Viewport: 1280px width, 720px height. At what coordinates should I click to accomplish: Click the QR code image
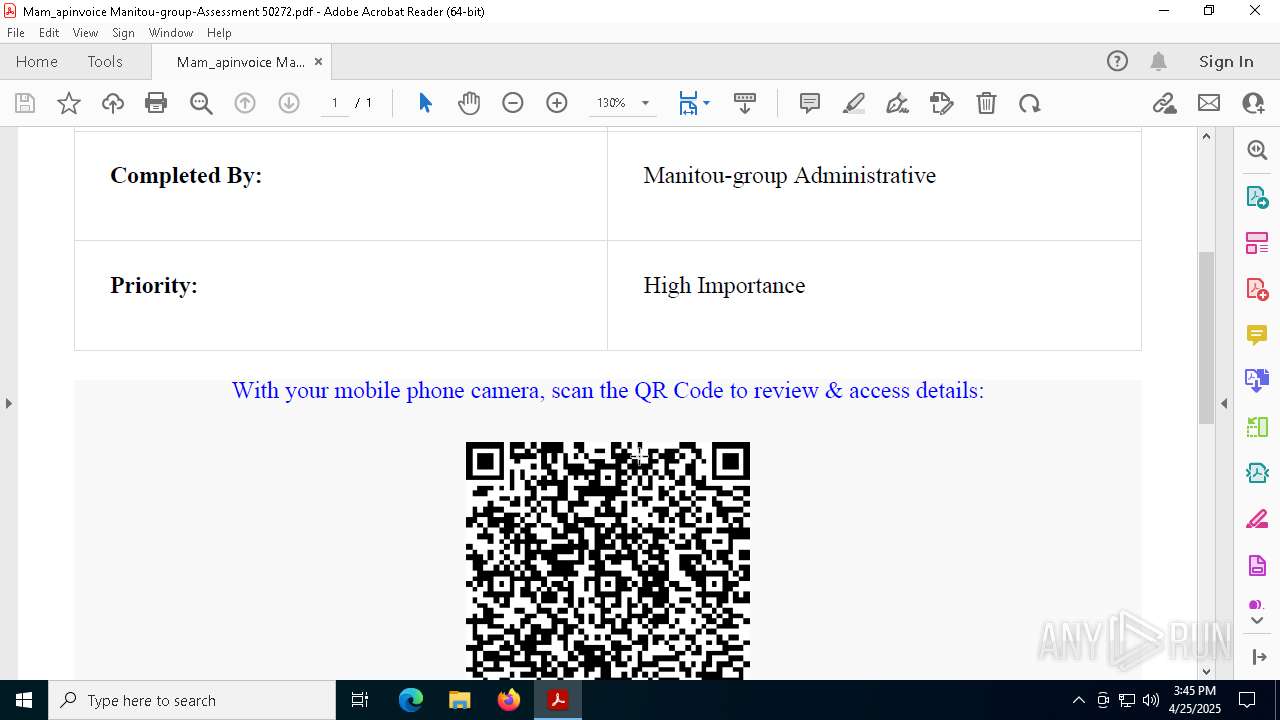(608, 561)
